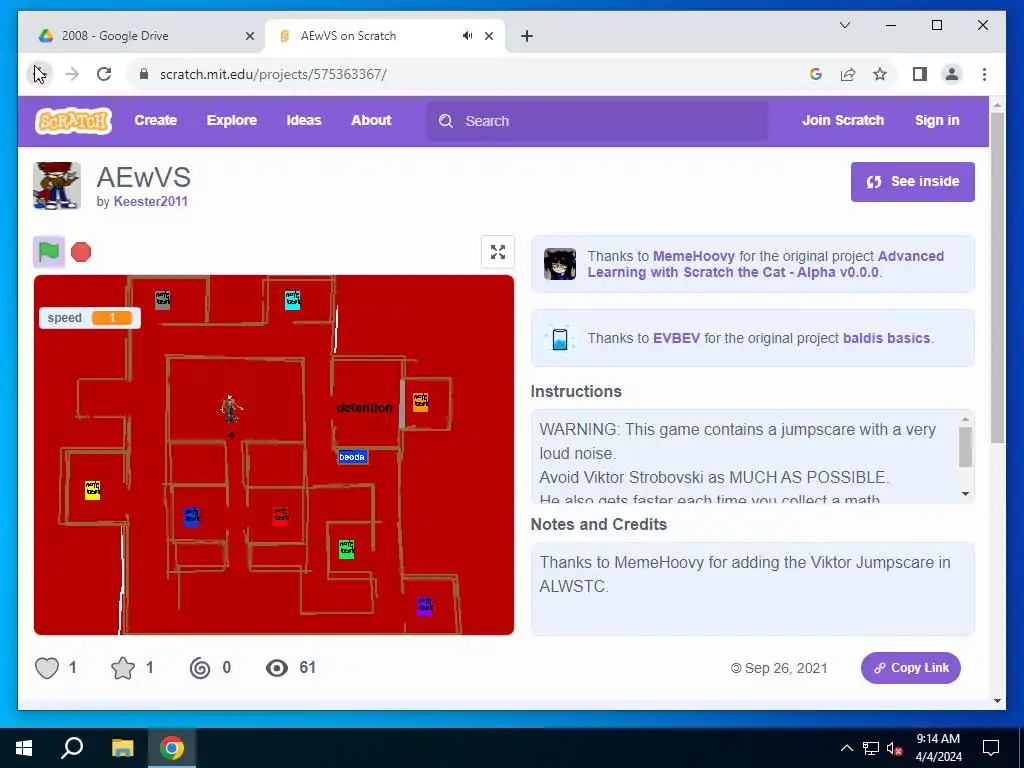Open the Keester2011 author link
Viewport: 1024px width, 768px height.
151,201
